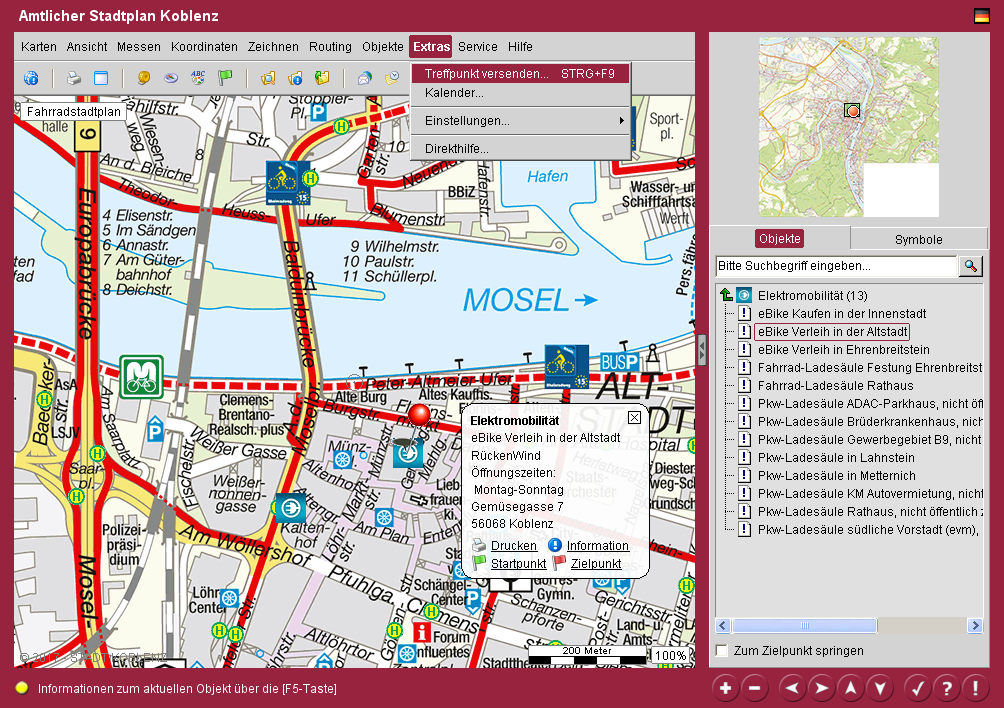Enable 'Zum Zielpunkt springen' checkbox

(x=722, y=651)
